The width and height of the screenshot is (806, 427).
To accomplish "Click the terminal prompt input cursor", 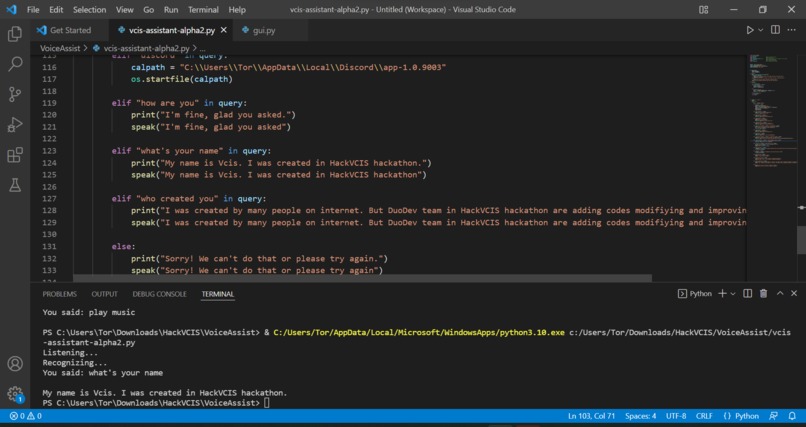I will 266,403.
